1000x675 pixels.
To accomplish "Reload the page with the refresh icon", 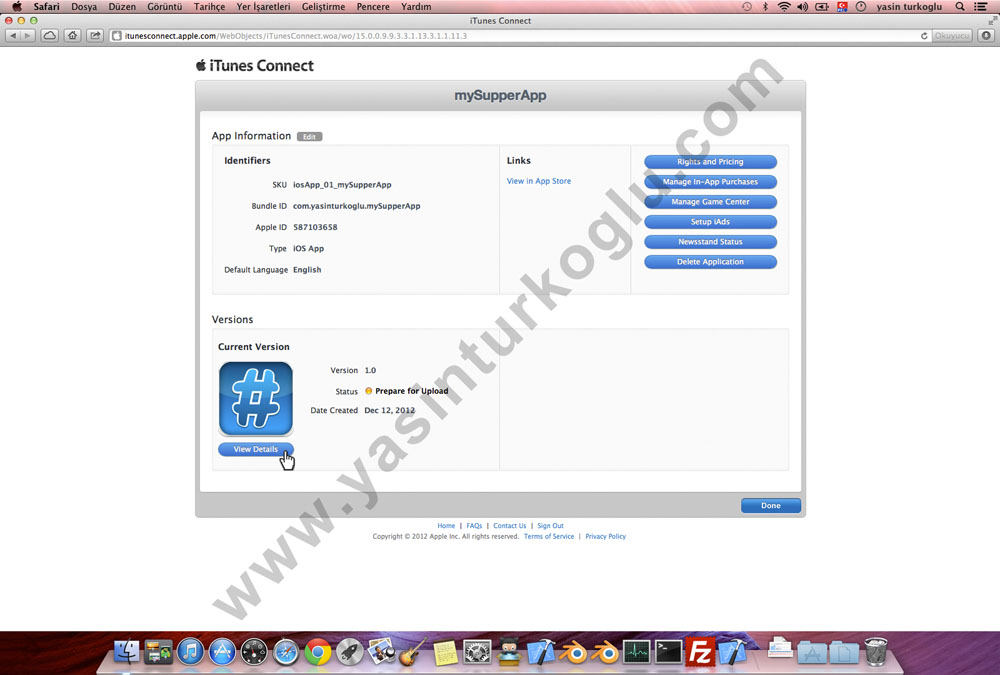I will [x=924, y=36].
